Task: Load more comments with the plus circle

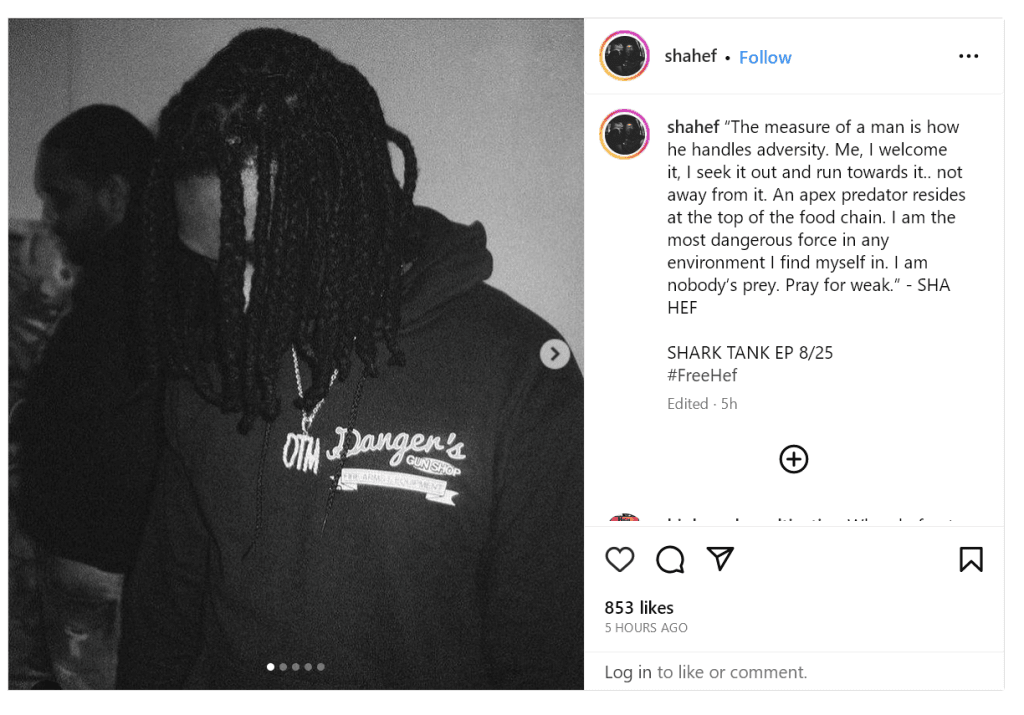Action: 793,459
